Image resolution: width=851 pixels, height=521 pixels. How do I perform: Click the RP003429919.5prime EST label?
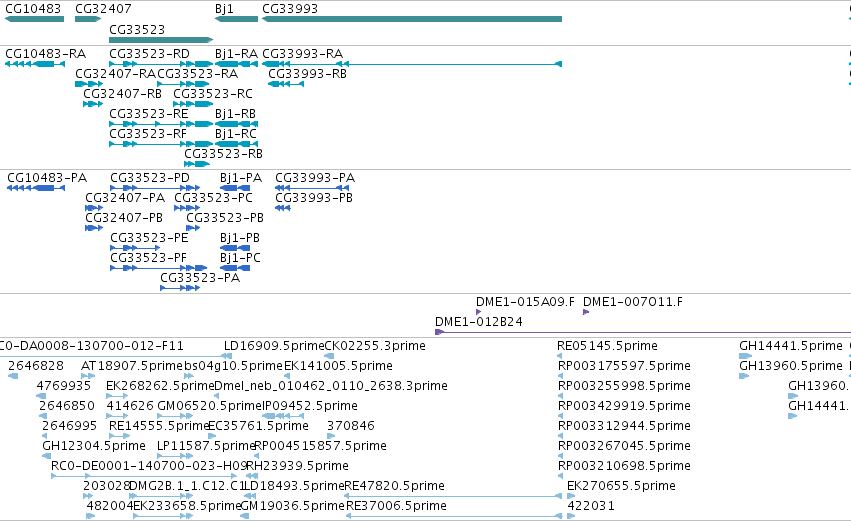coord(624,406)
